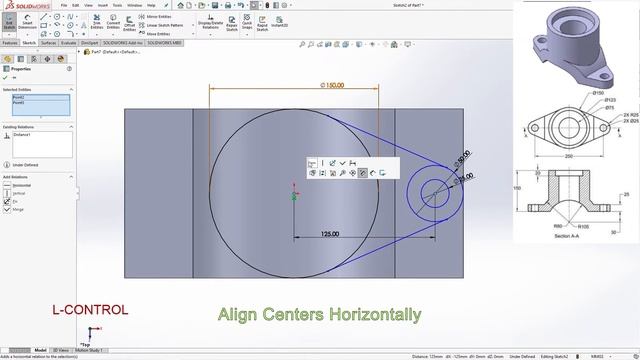Open the Window menu
640x360 pixels.
134,5
